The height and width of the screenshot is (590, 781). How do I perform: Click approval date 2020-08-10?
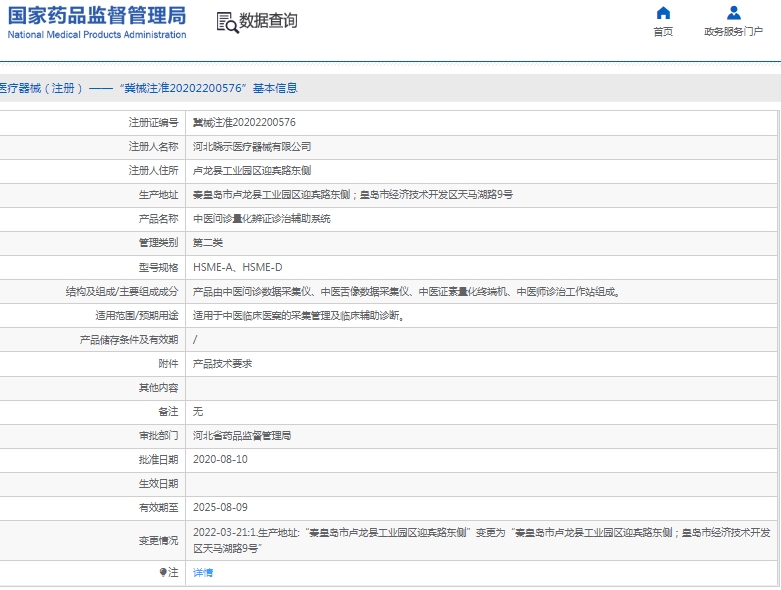point(220,459)
